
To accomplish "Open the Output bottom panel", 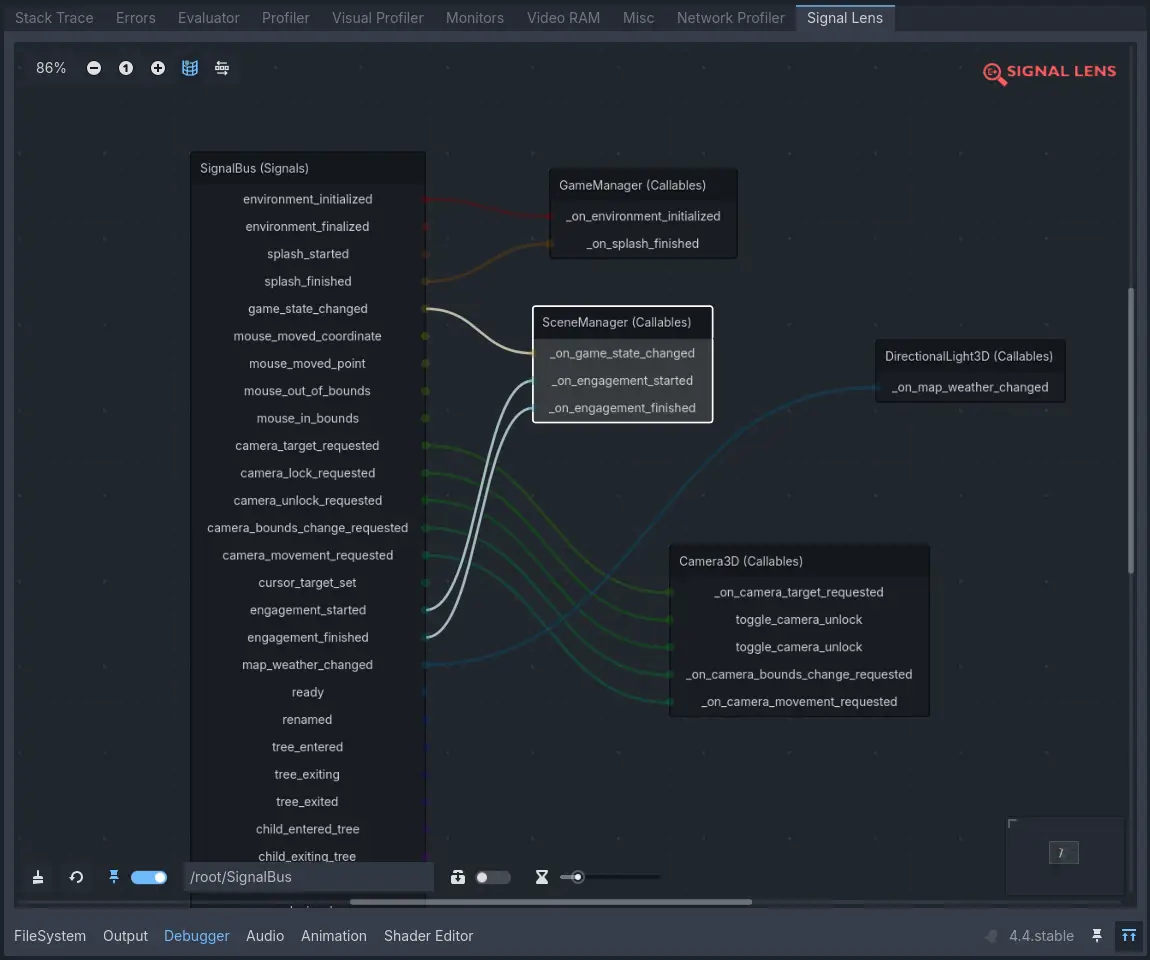I will [125, 936].
